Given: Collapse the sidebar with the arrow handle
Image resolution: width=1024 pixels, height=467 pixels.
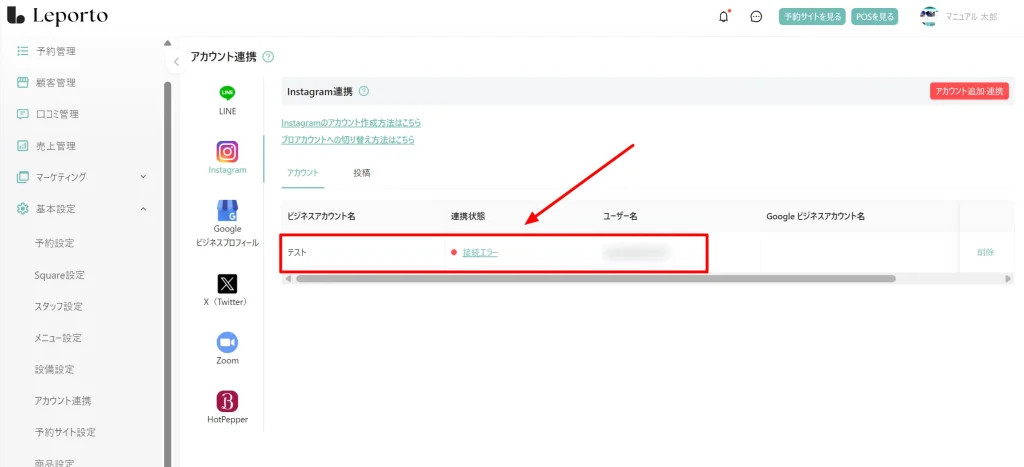Looking at the screenshot, I should pyautogui.click(x=176, y=61).
